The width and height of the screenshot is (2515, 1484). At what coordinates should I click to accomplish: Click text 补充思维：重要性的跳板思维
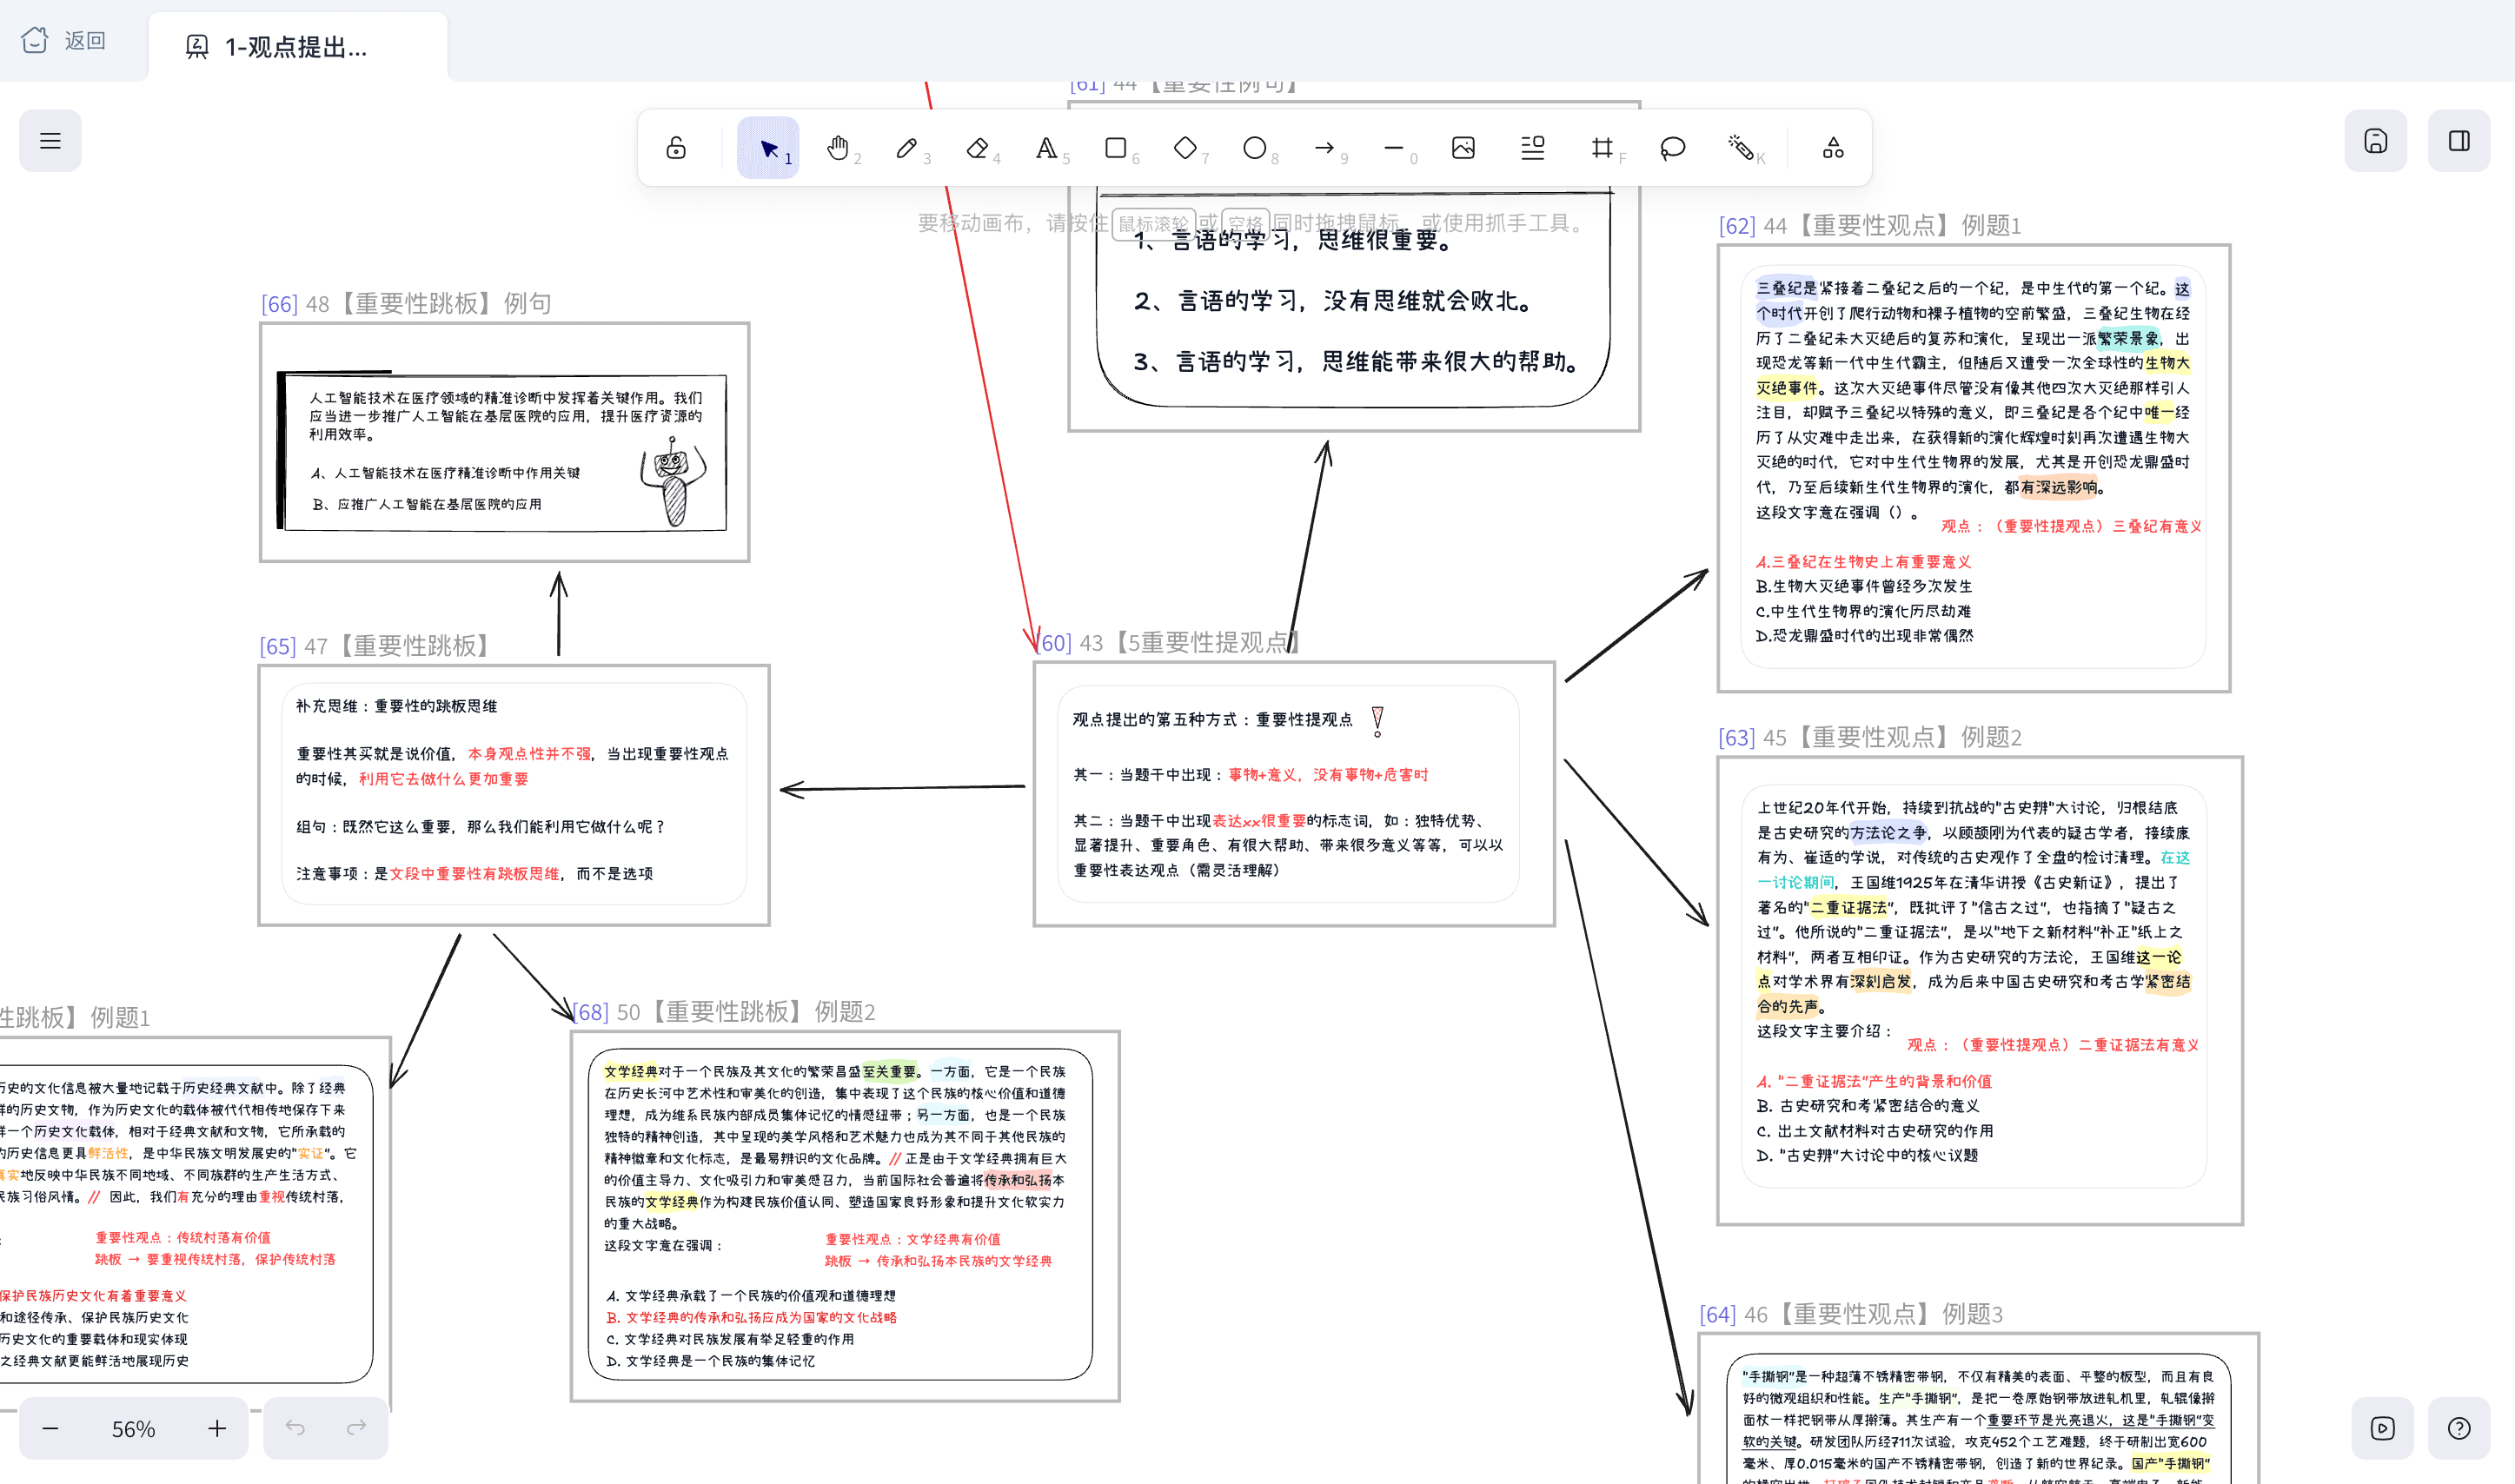(x=396, y=706)
